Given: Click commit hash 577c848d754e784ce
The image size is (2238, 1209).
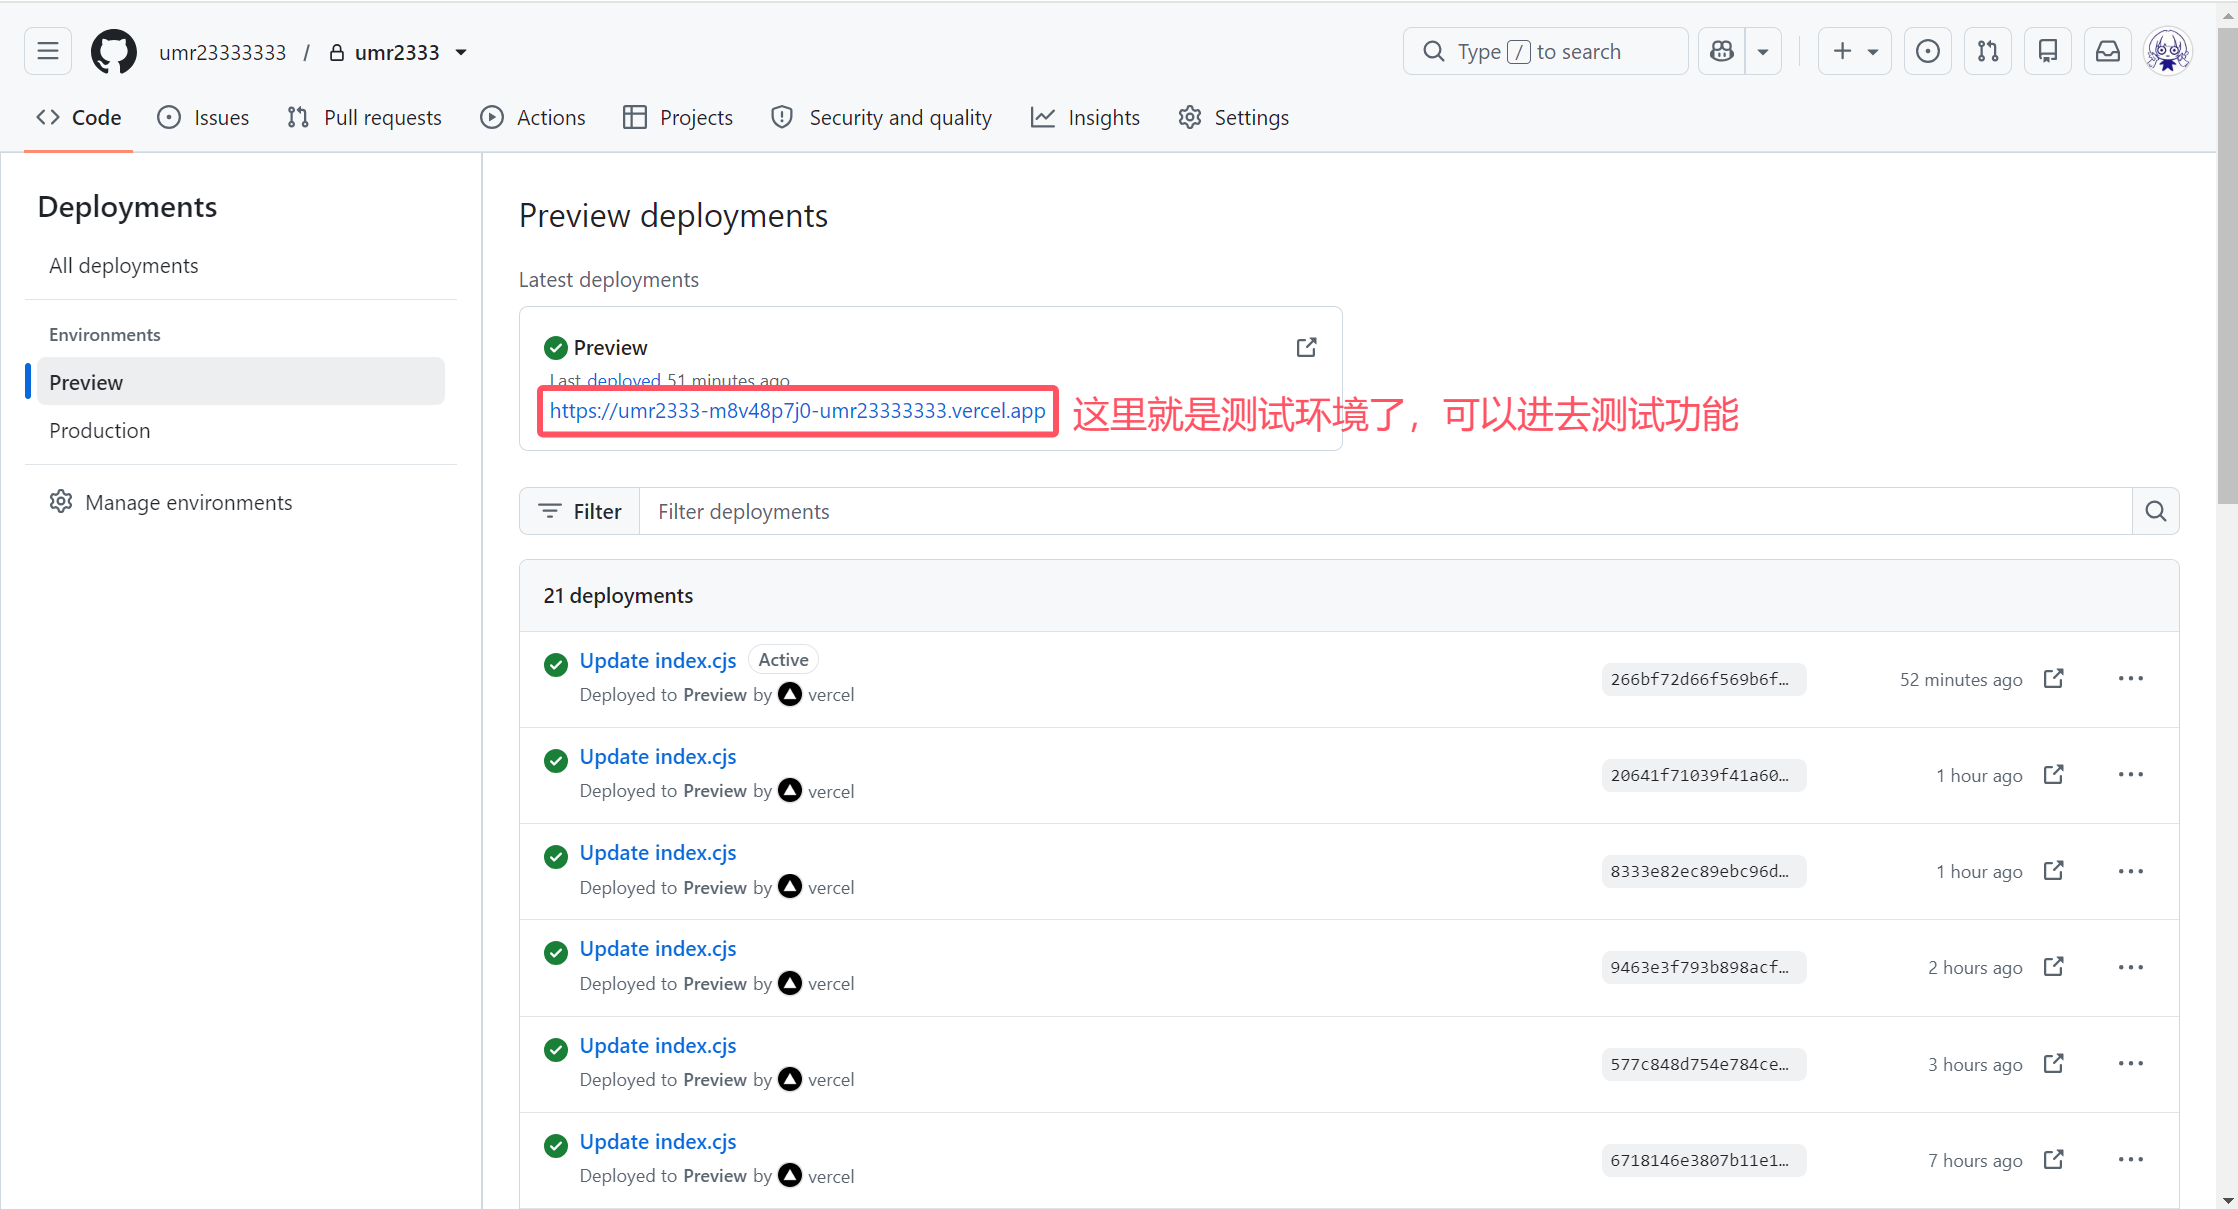Looking at the screenshot, I should [1703, 1064].
